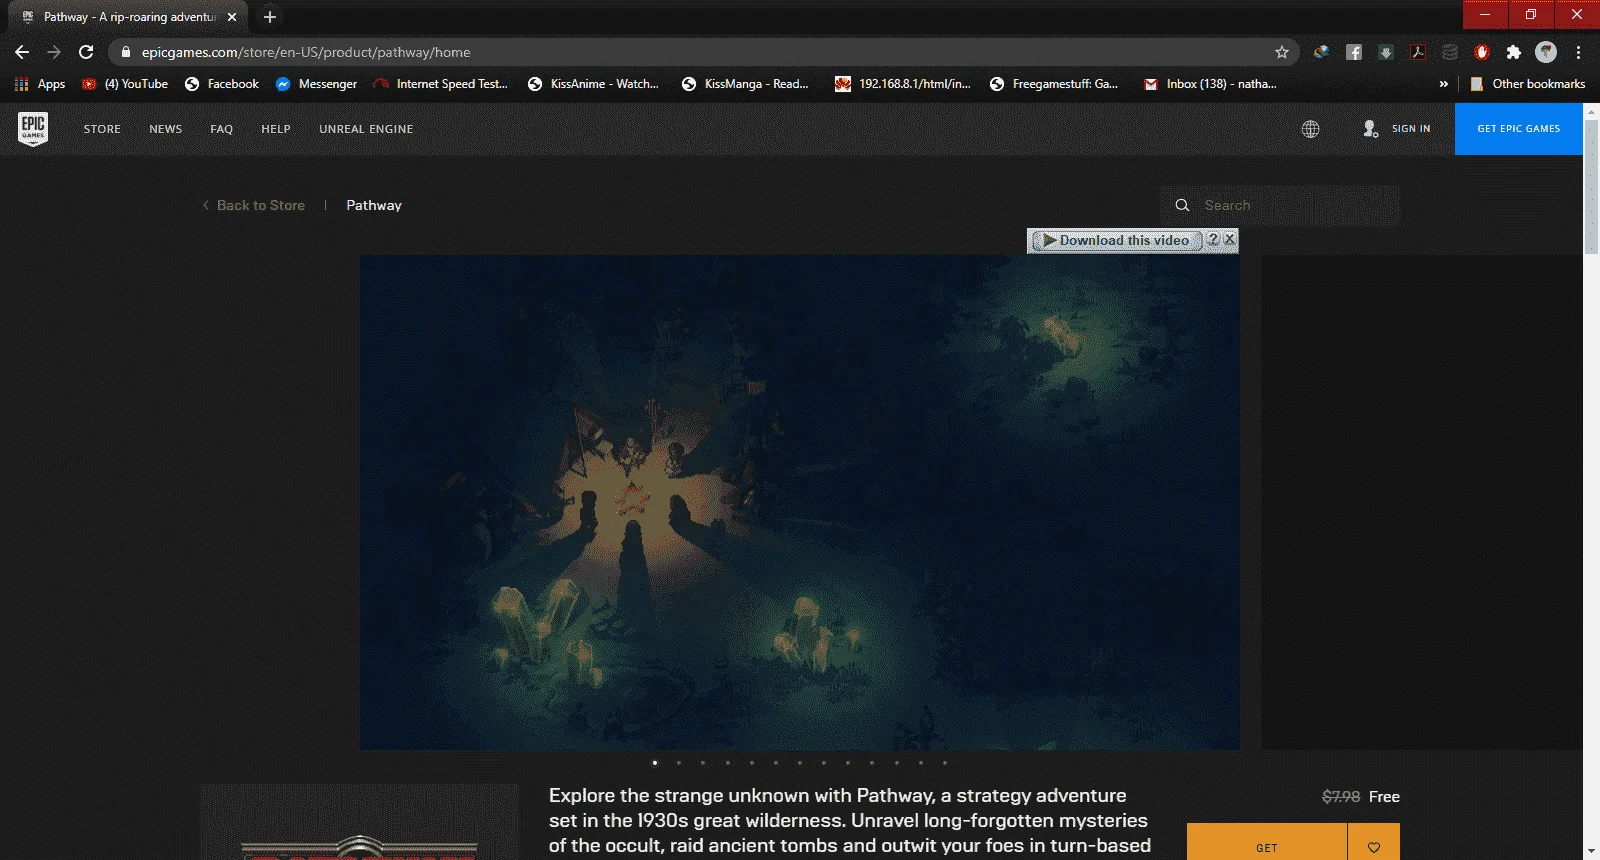The height and width of the screenshot is (860, 1600).
Task: Select the Pathway browser tab
Action: click(128, 17)
